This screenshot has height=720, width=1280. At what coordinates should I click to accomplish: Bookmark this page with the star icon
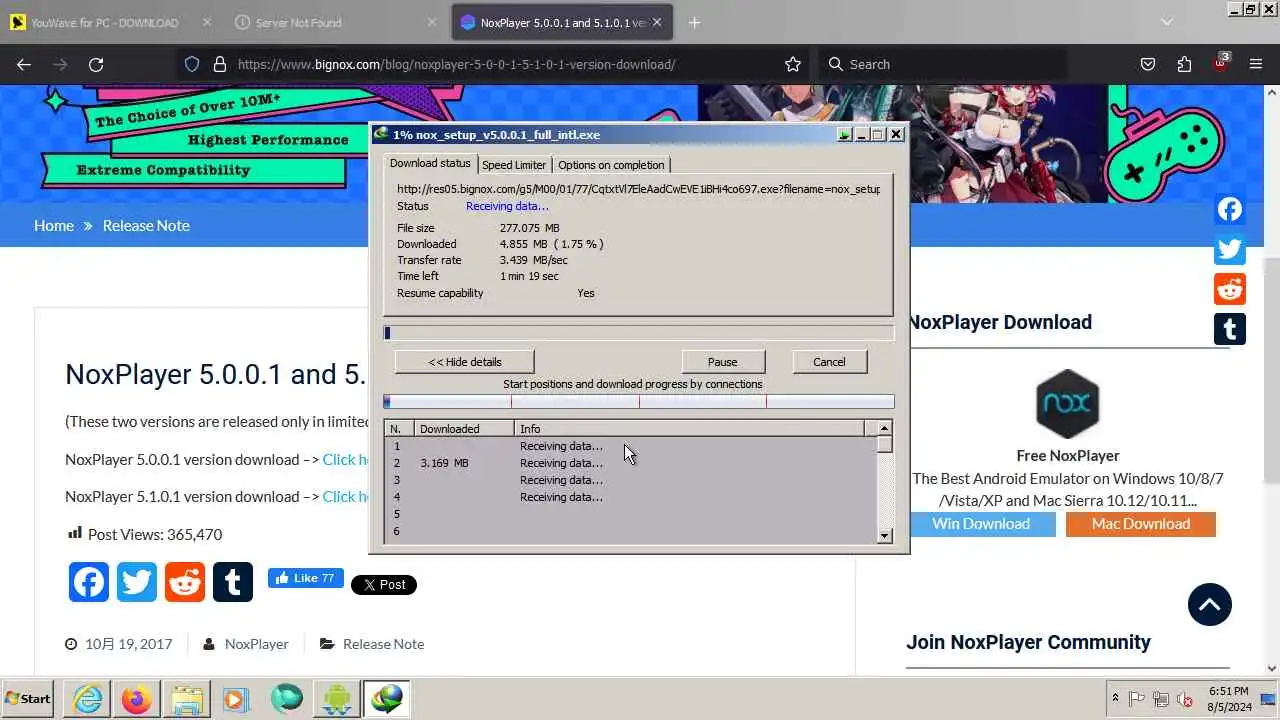(793, 64)
